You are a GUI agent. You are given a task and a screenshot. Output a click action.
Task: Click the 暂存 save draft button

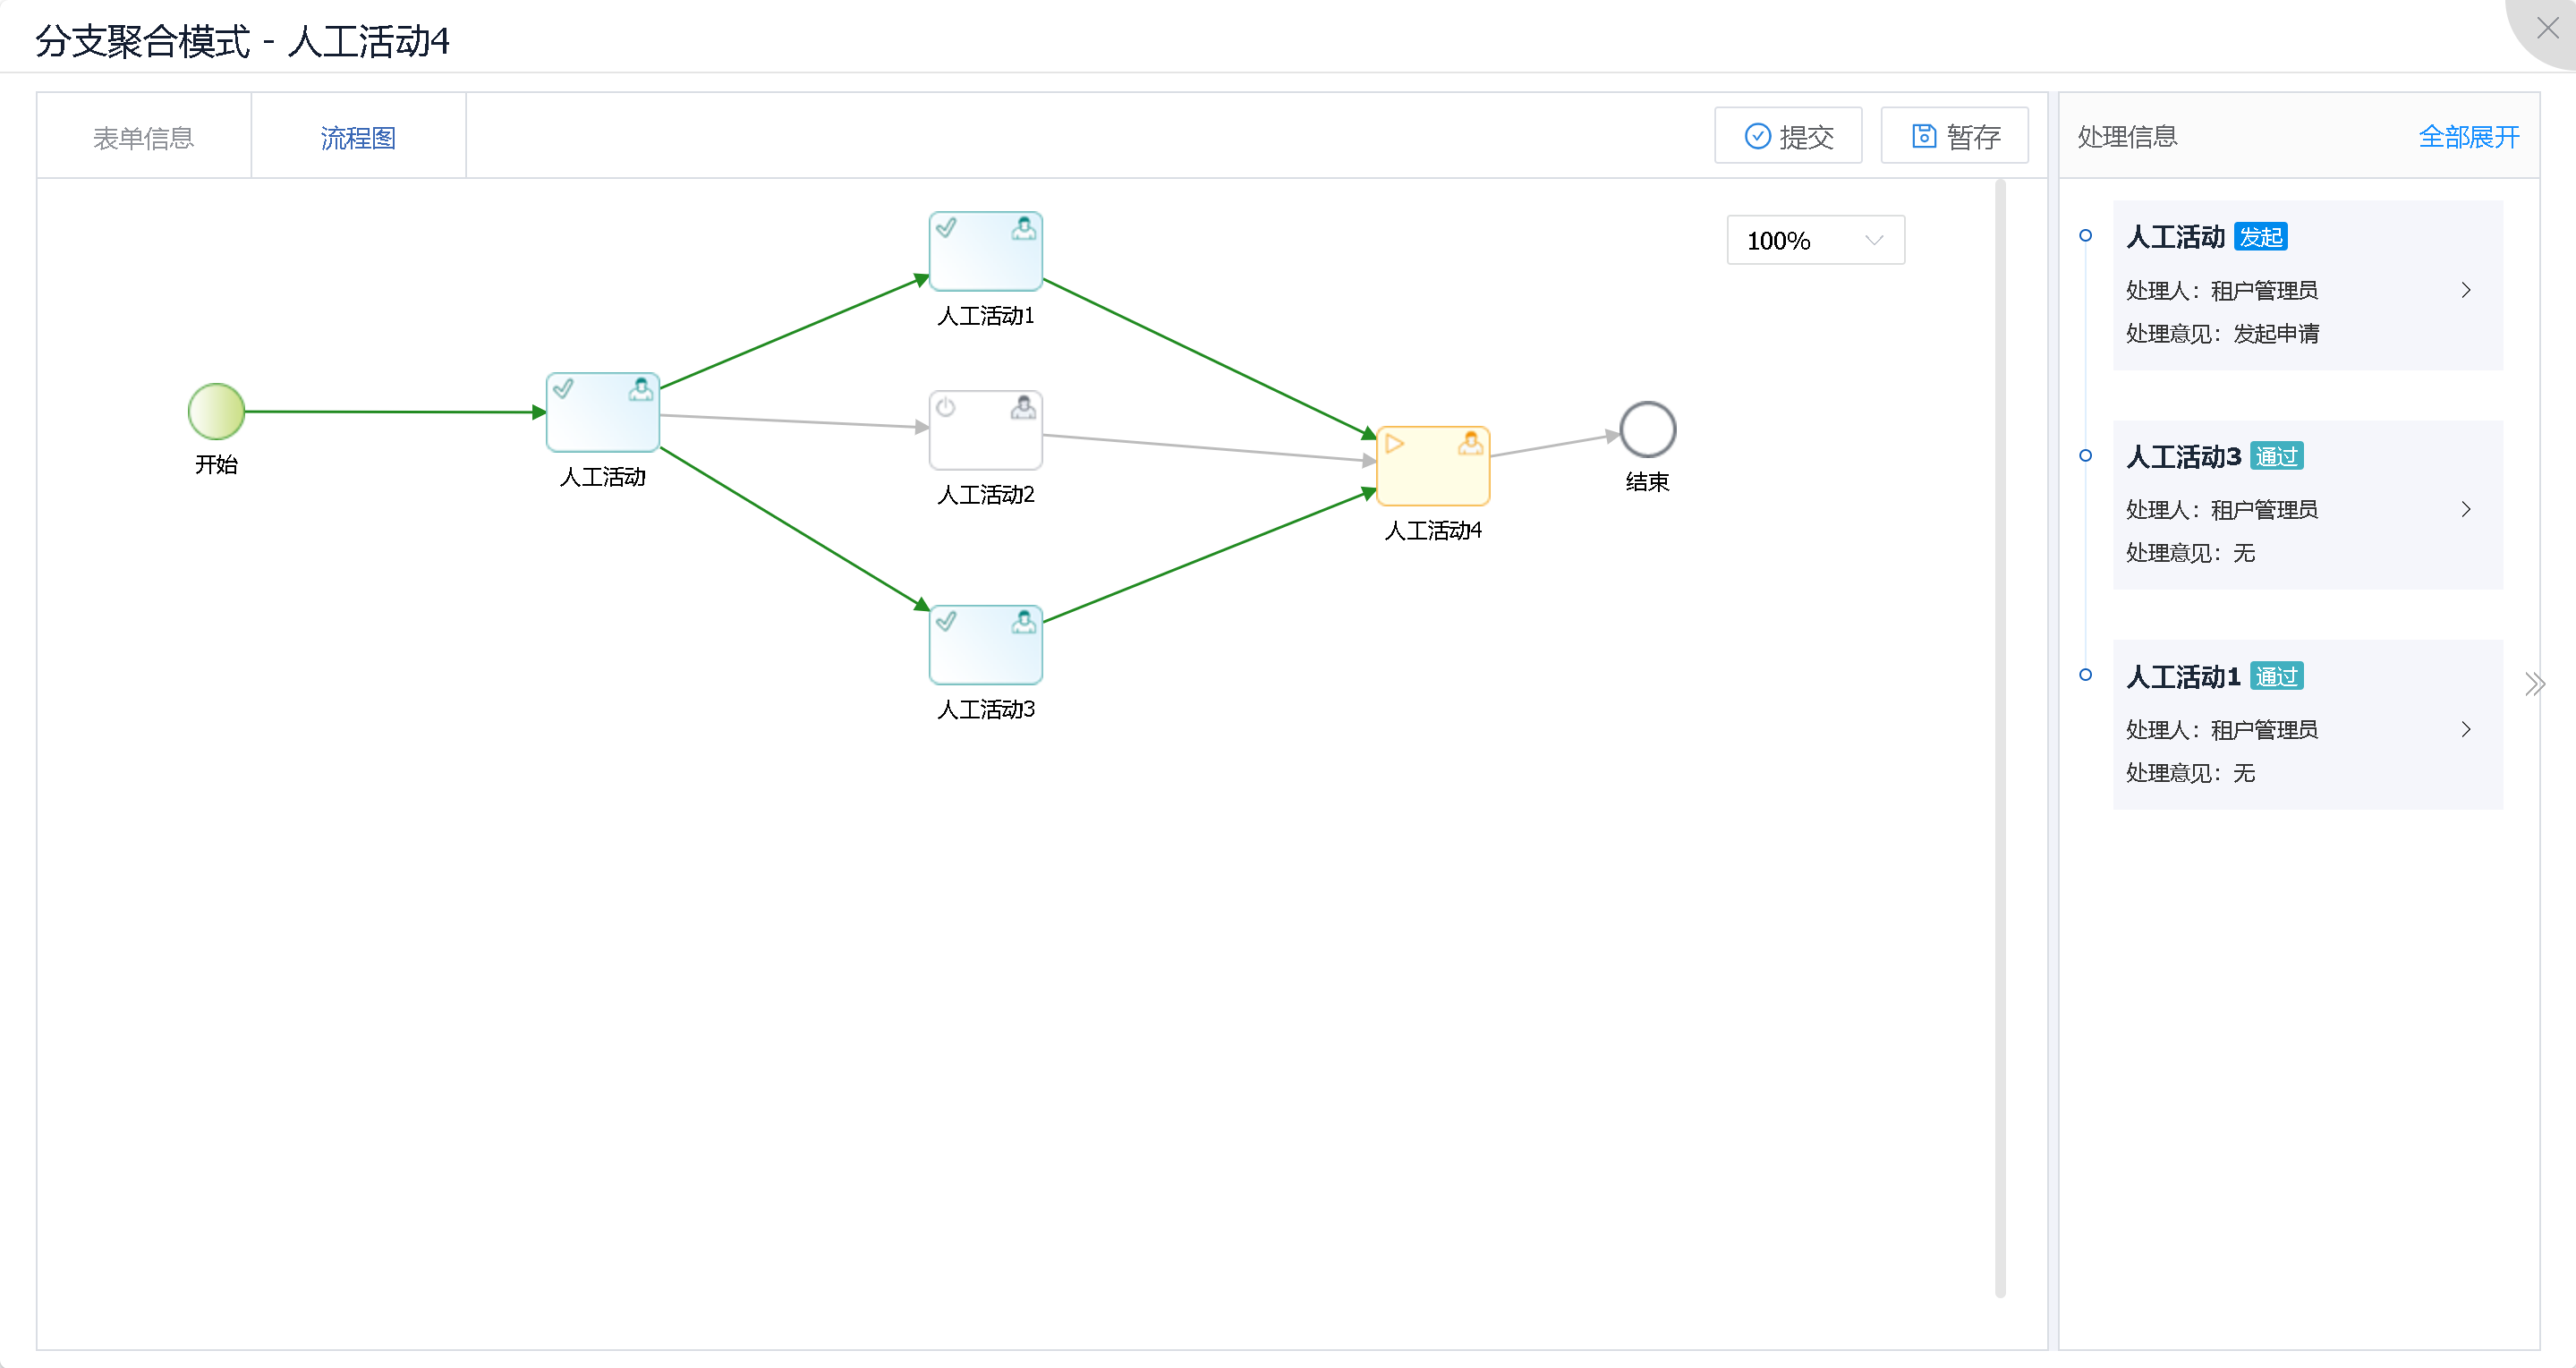point(1954,136)
